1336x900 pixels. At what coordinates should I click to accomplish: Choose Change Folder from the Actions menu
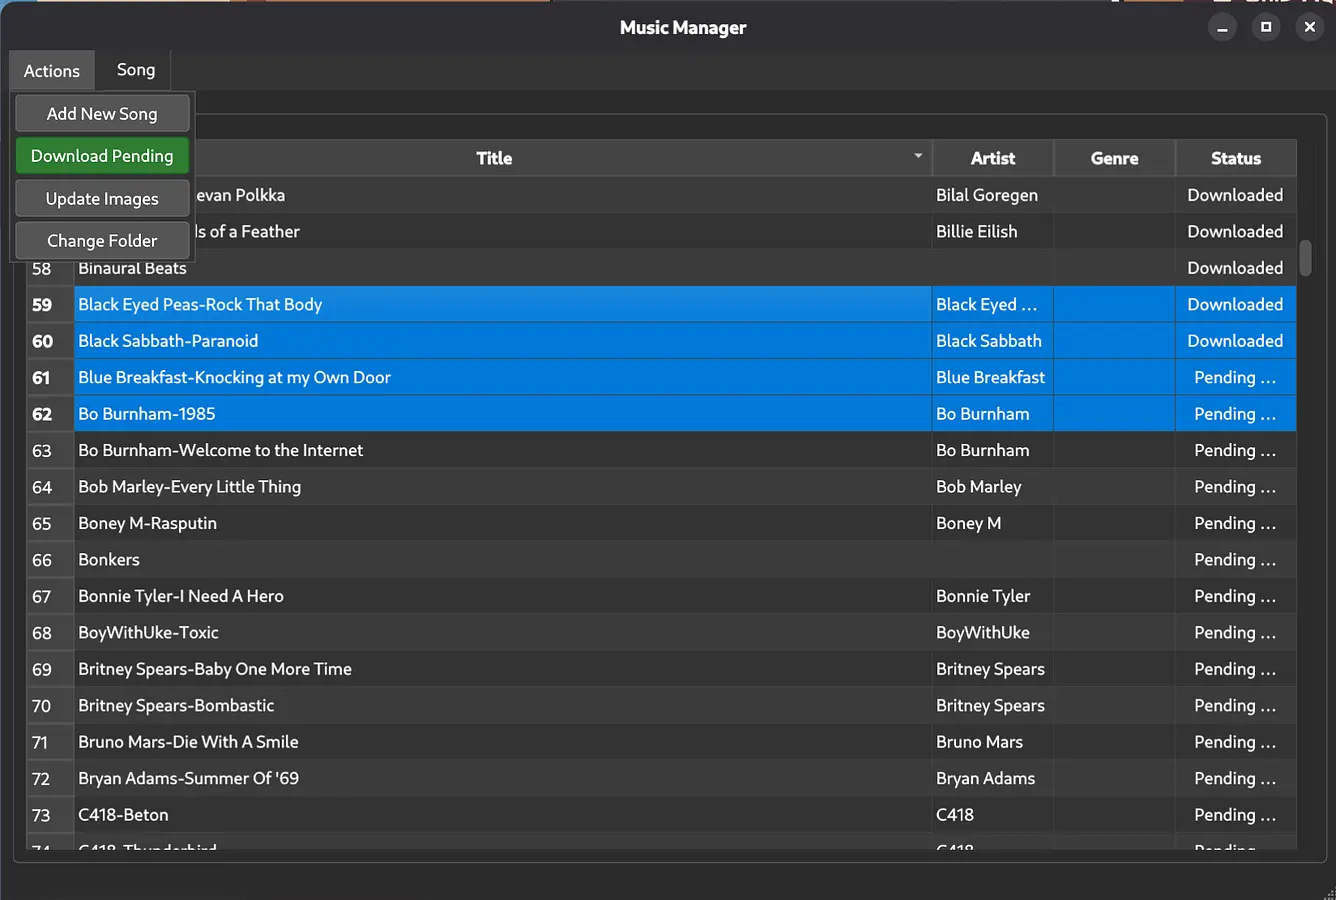pos(102,240)
